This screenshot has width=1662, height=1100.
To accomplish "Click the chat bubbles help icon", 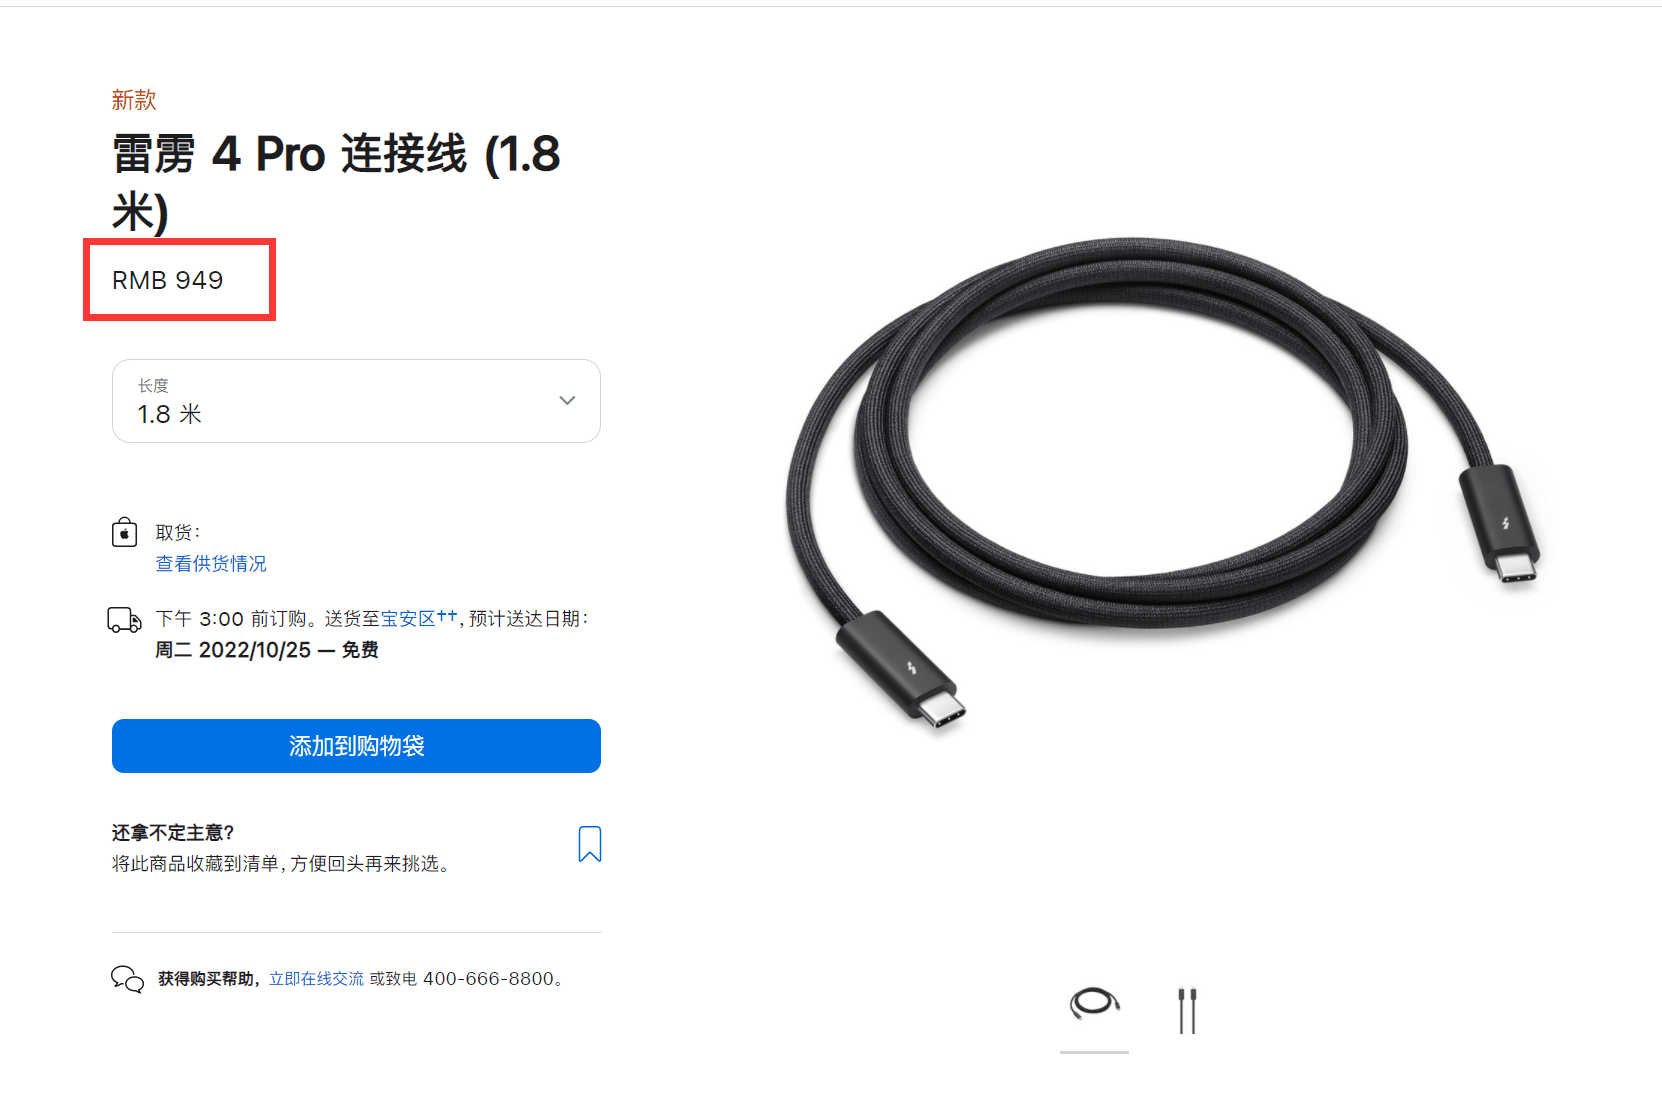I will click(127, 979).
